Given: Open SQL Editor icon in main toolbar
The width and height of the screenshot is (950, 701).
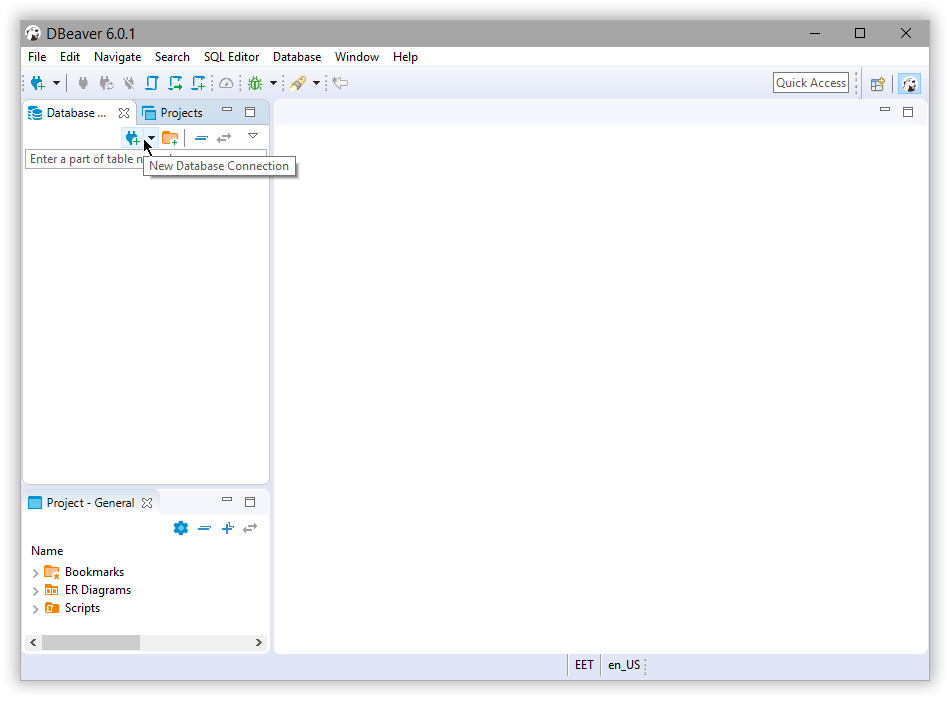Looking at the screenshot, I should click(153, 83).
